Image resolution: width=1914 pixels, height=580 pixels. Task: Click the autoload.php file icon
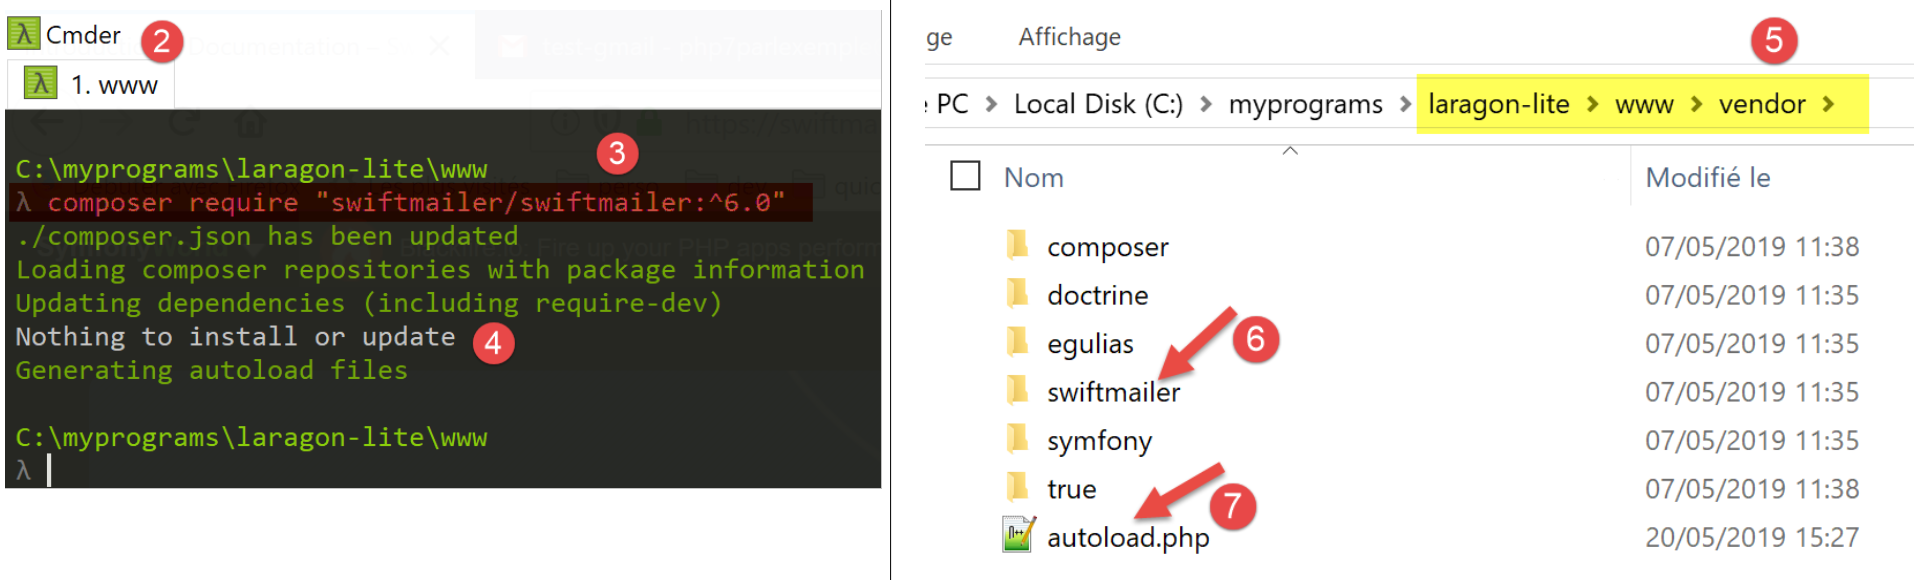(x=1018, y=536)
